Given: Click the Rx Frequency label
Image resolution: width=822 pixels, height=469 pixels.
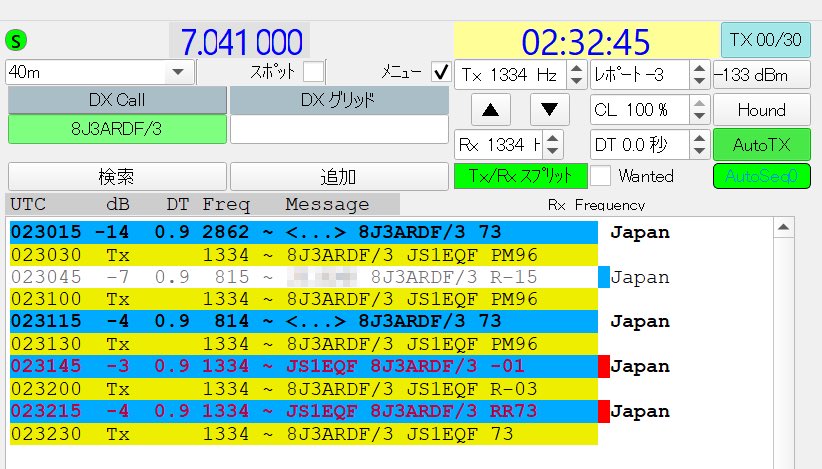Looking at the screenshot, I should [x=597, y=205].
